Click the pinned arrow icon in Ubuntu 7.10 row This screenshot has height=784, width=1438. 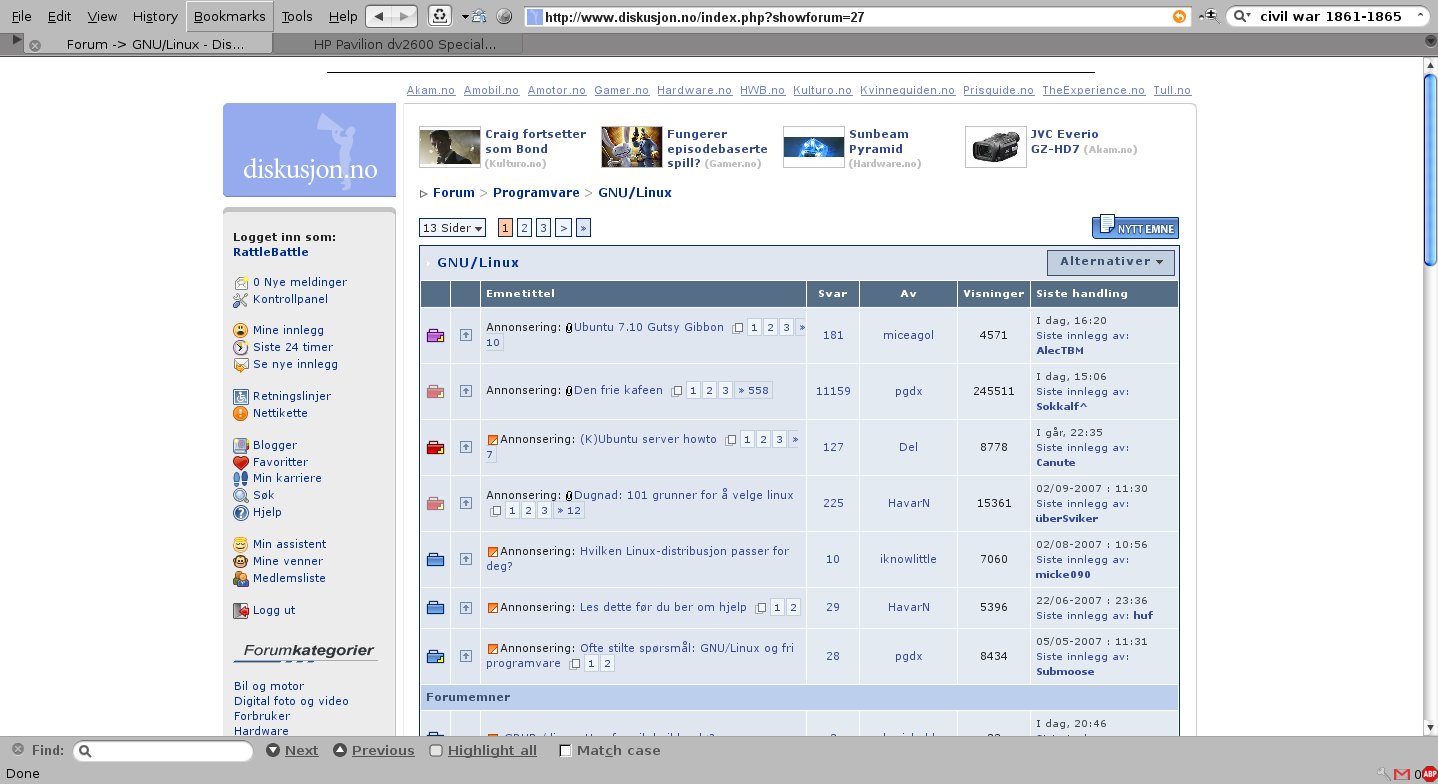465,335
